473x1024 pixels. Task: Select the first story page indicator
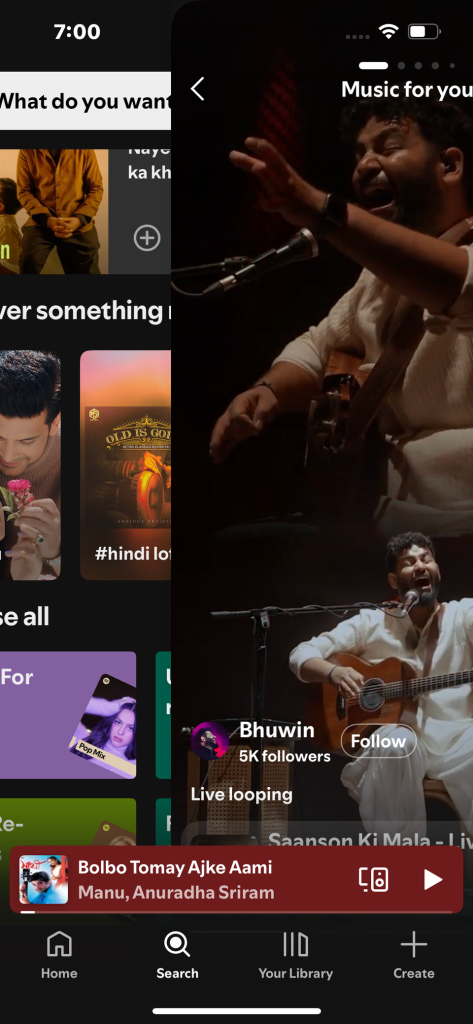[373, 65]
